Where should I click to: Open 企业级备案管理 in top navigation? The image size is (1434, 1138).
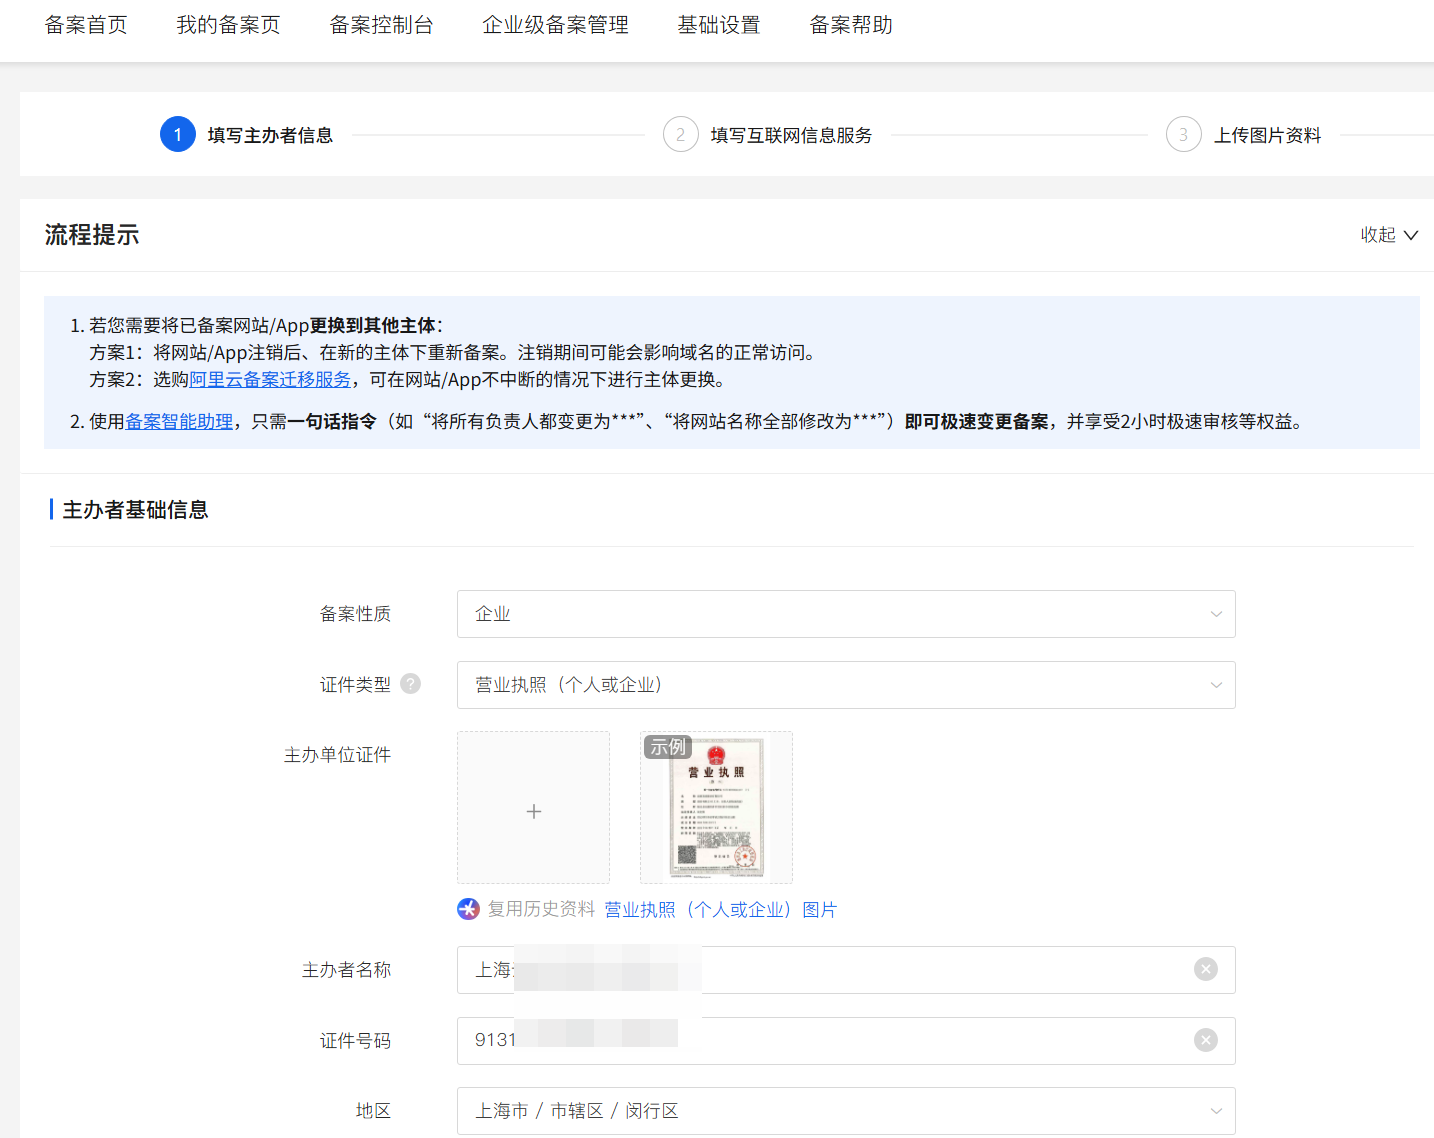(555, 25)
